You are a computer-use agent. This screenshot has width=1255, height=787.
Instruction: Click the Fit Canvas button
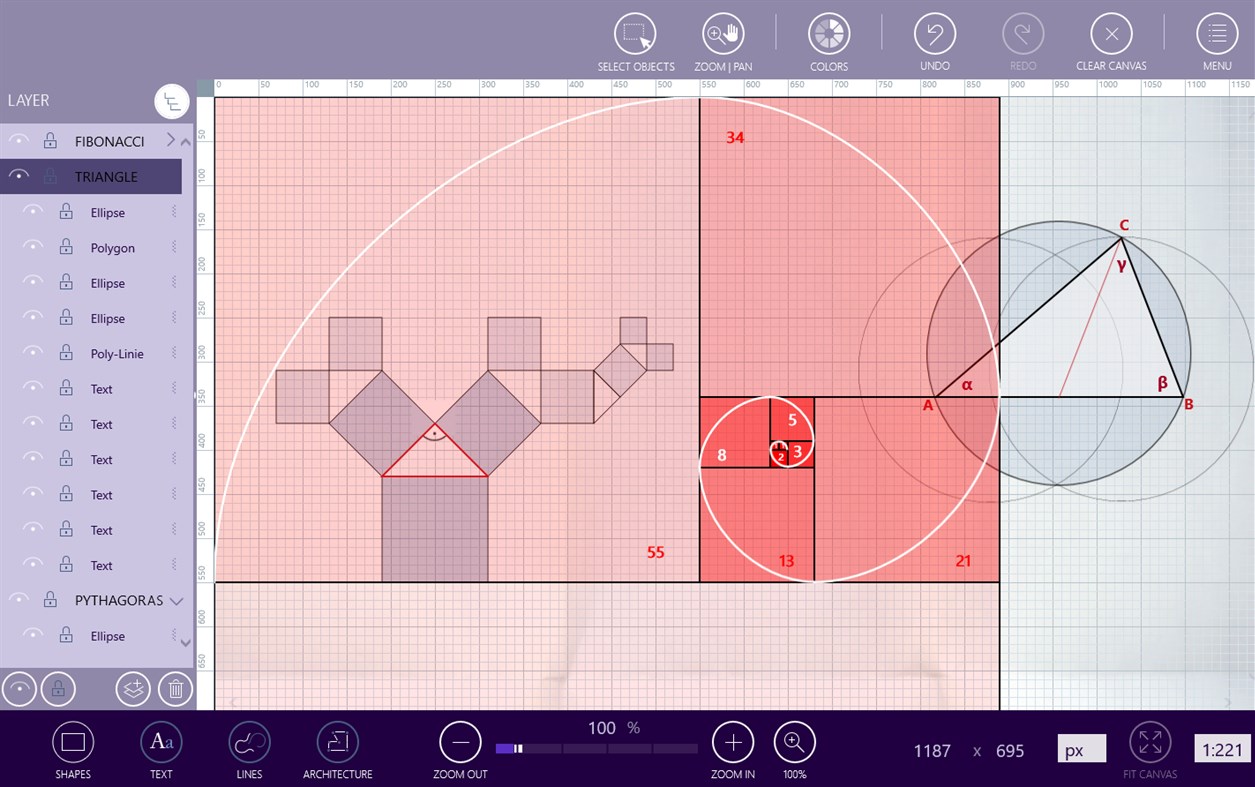point(1150,743)
